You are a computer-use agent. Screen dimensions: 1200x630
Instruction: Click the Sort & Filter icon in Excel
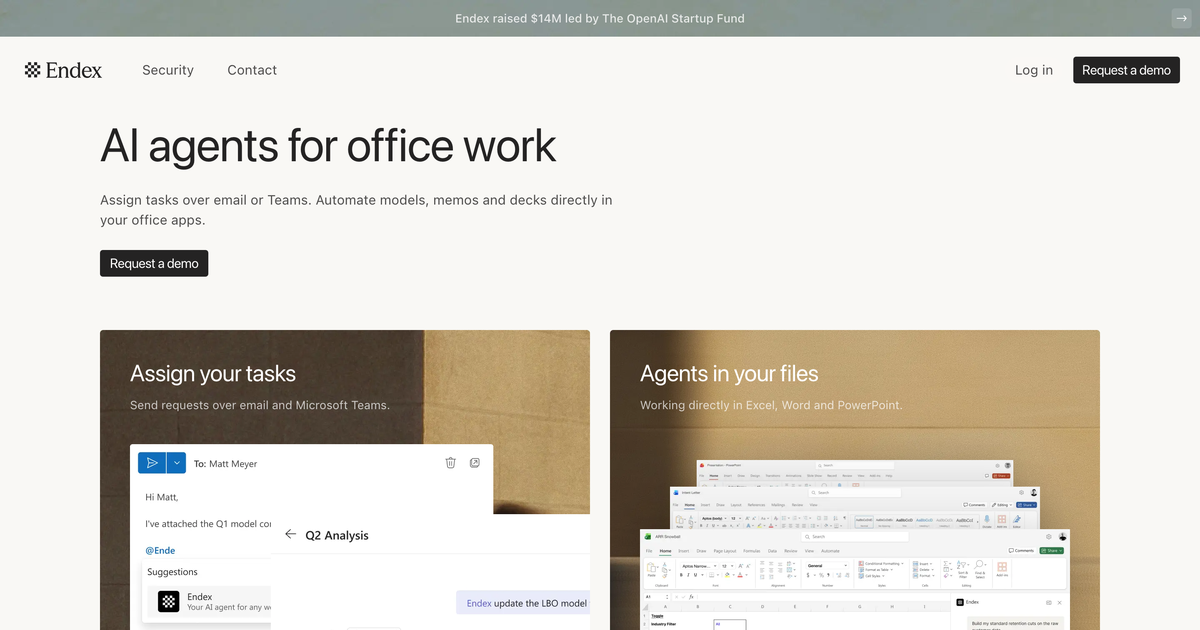tap(963, 567)
